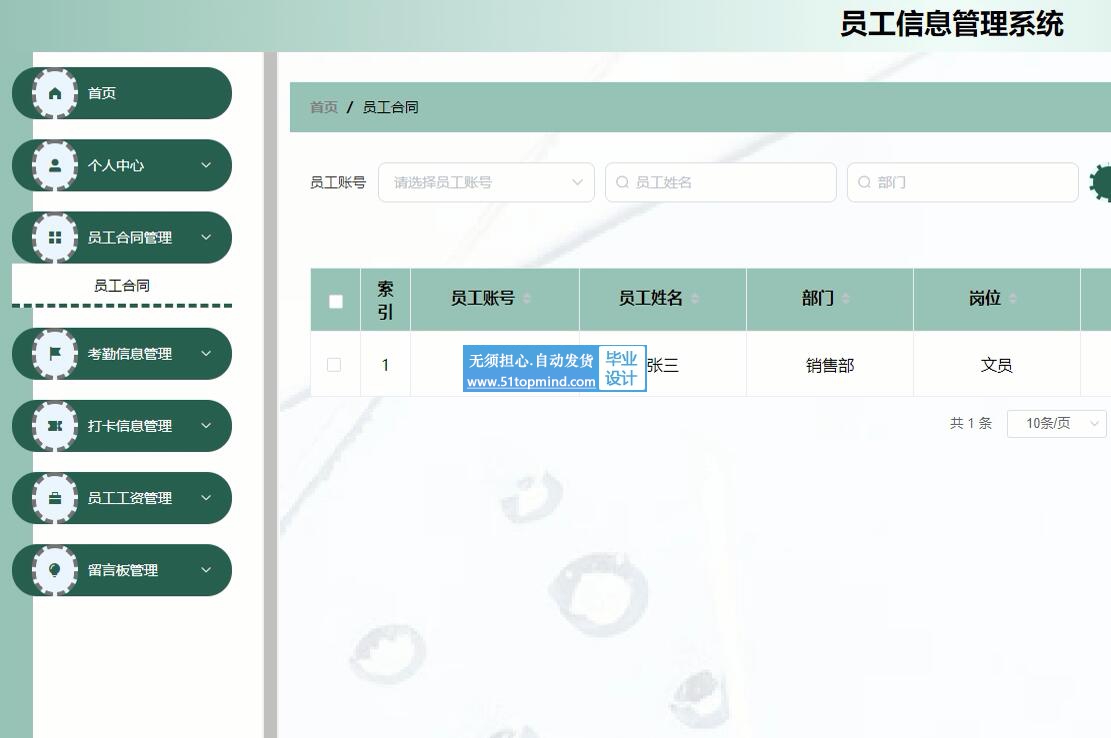
Task: Click the search icon in 员工姓名 field
Action: (622, 182)
